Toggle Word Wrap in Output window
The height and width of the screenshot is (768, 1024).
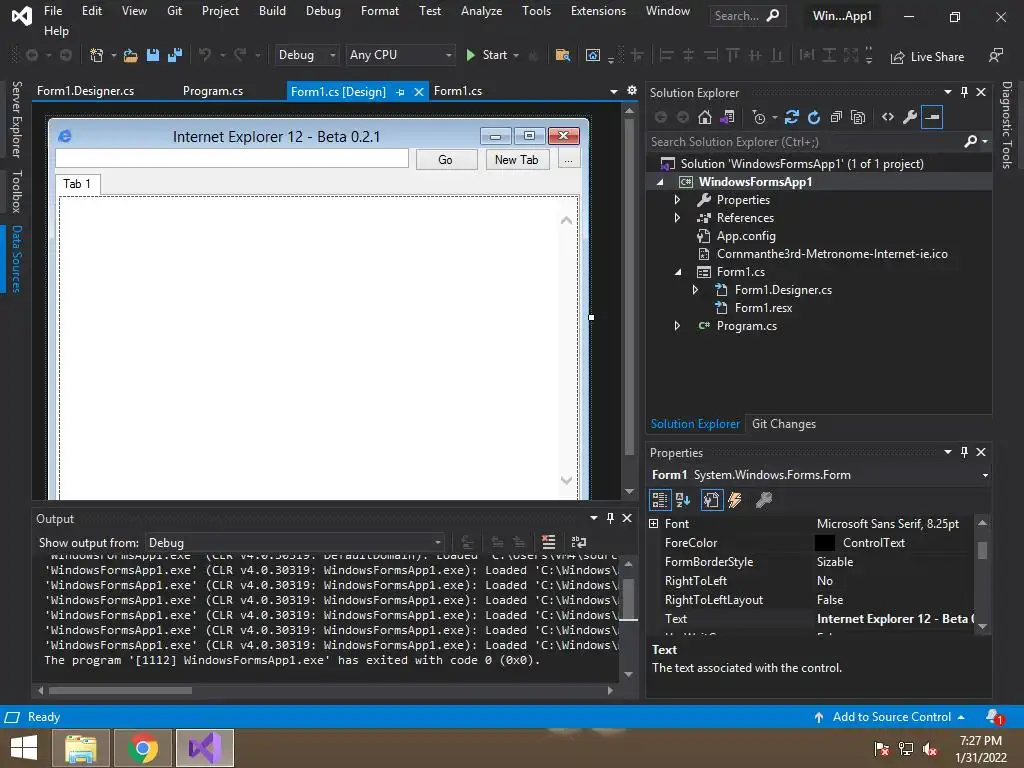point(579,542)
